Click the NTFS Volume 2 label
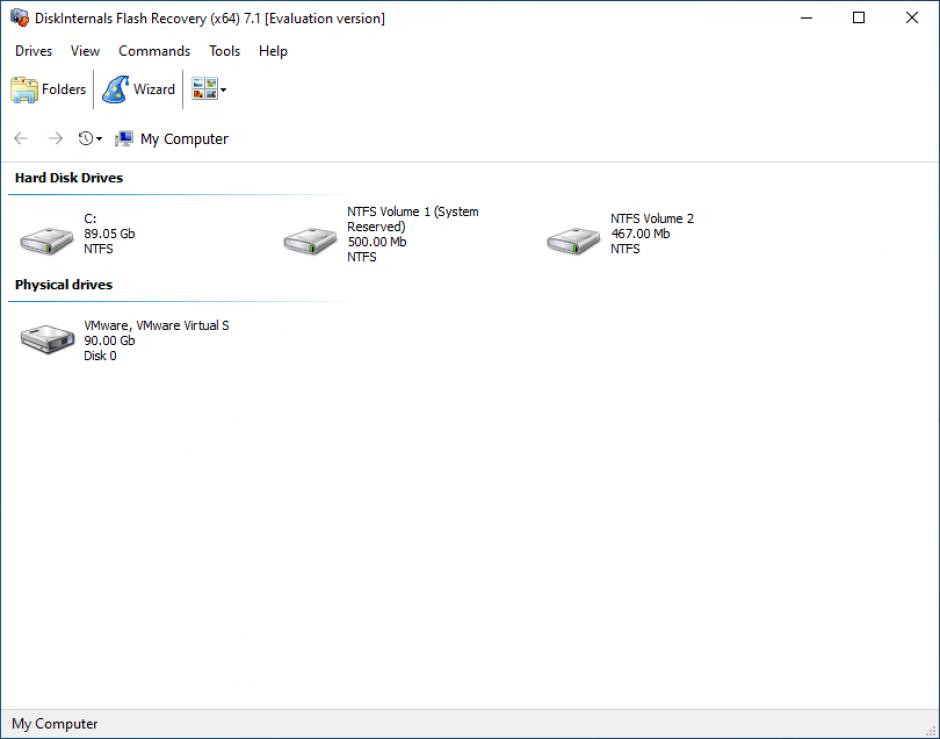The height and width of the screenshot is (739, 940). [x=652, y=219]
